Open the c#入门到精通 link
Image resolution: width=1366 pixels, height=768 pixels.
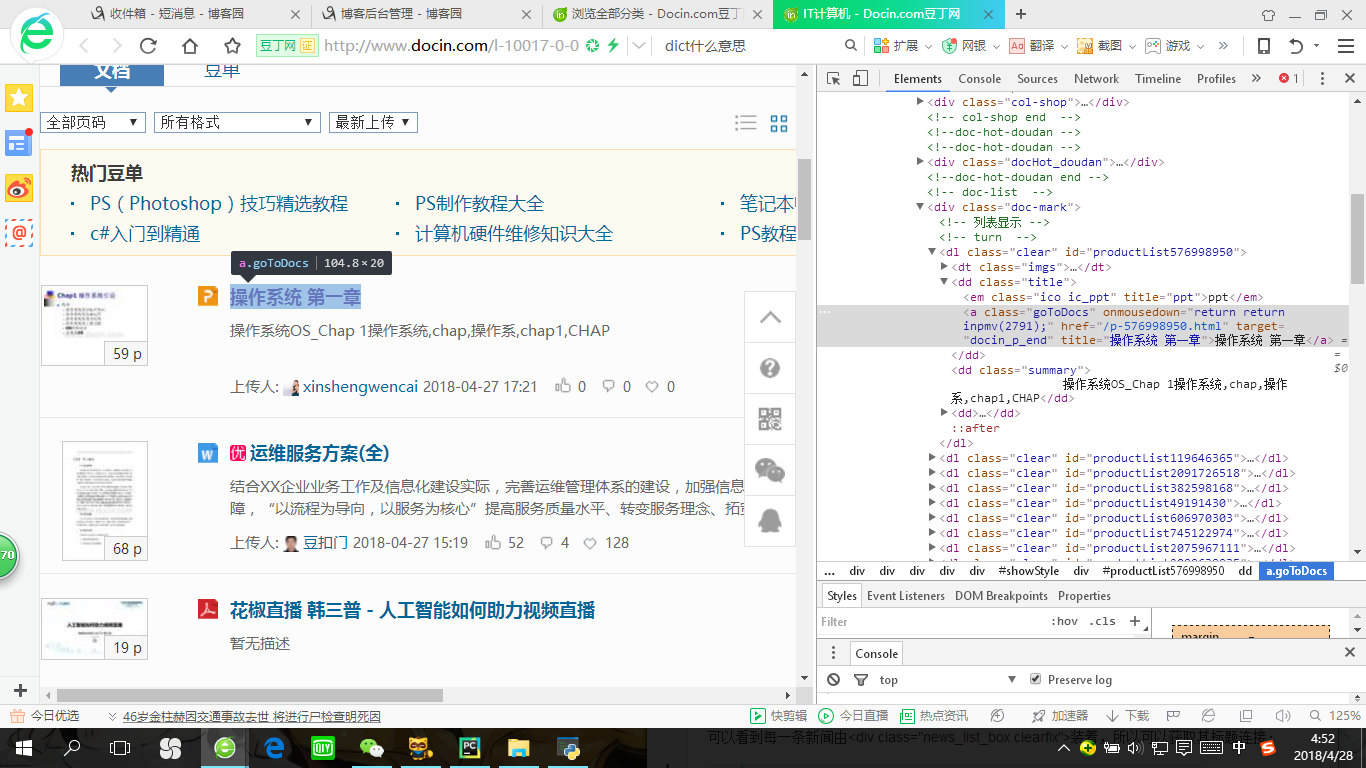coord(146,235)
